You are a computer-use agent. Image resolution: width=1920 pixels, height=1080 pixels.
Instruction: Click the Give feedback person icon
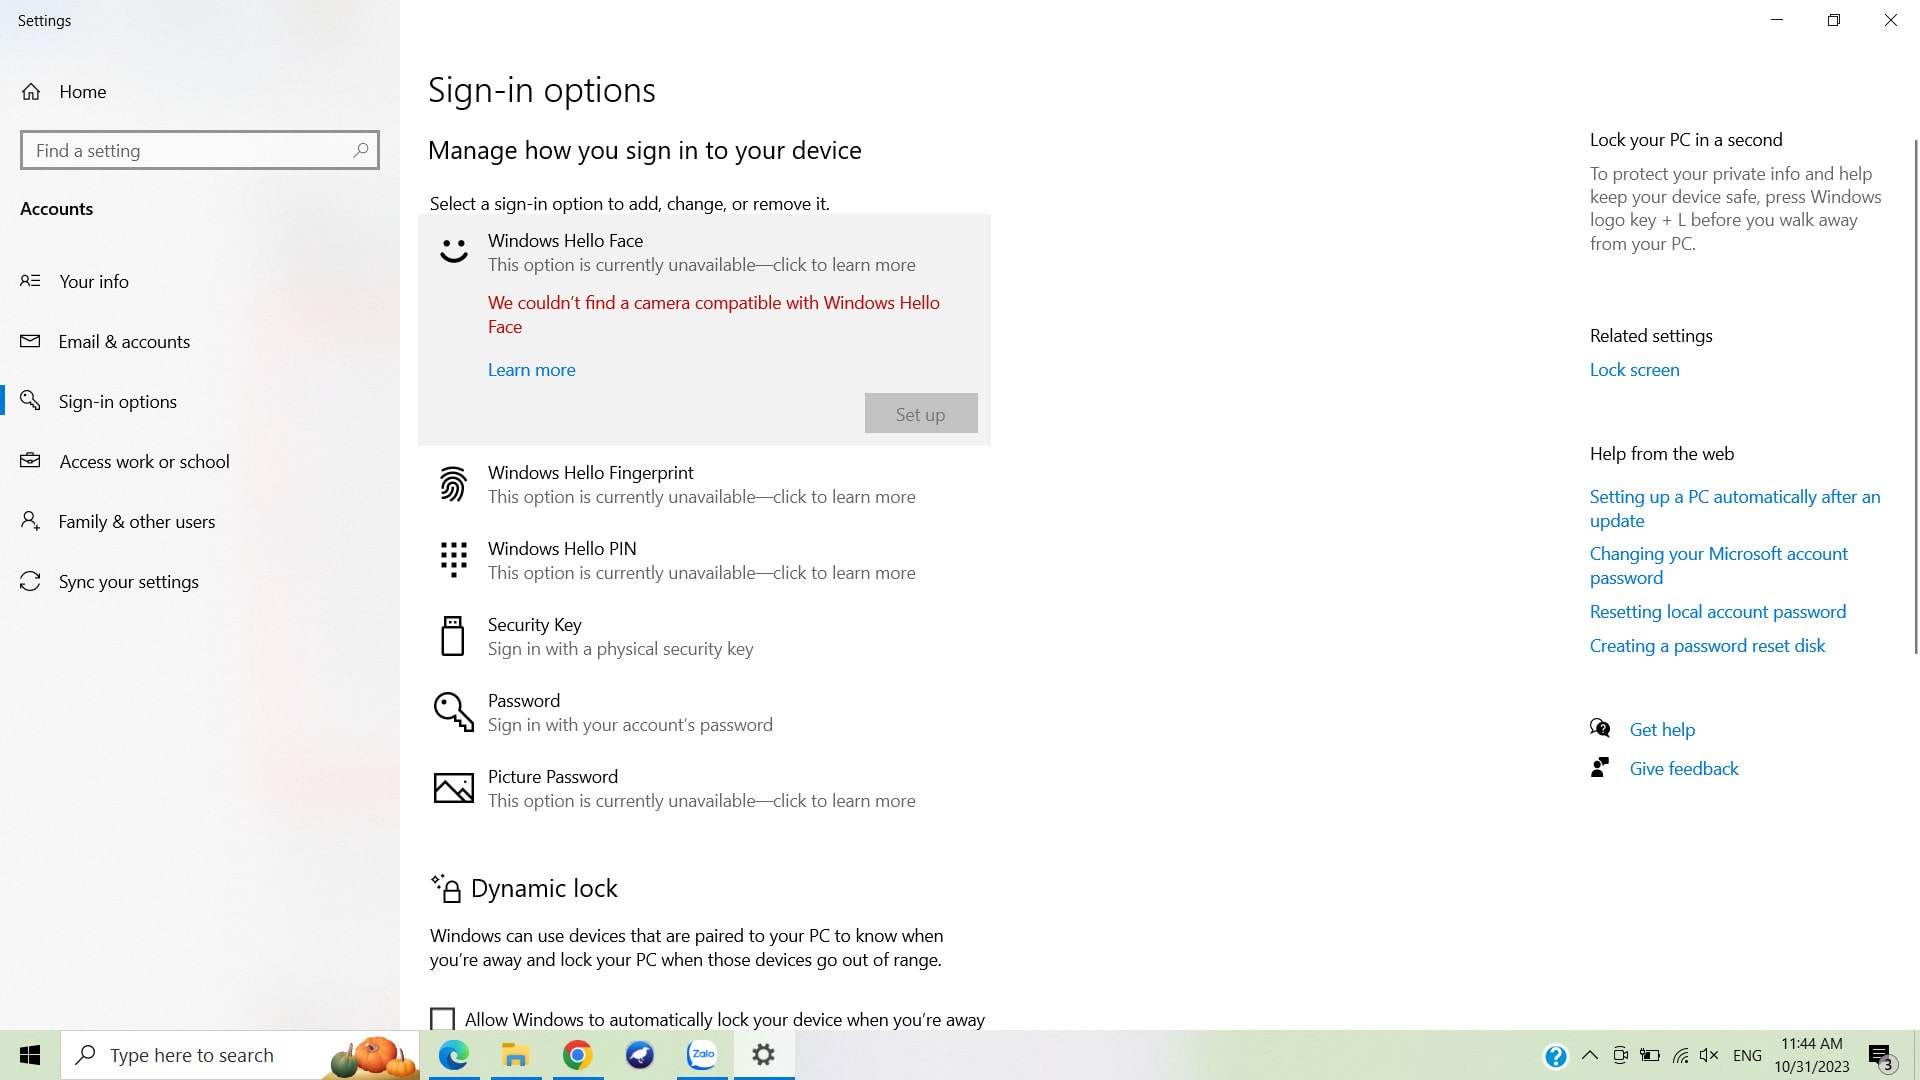(x=1600, y=767)
